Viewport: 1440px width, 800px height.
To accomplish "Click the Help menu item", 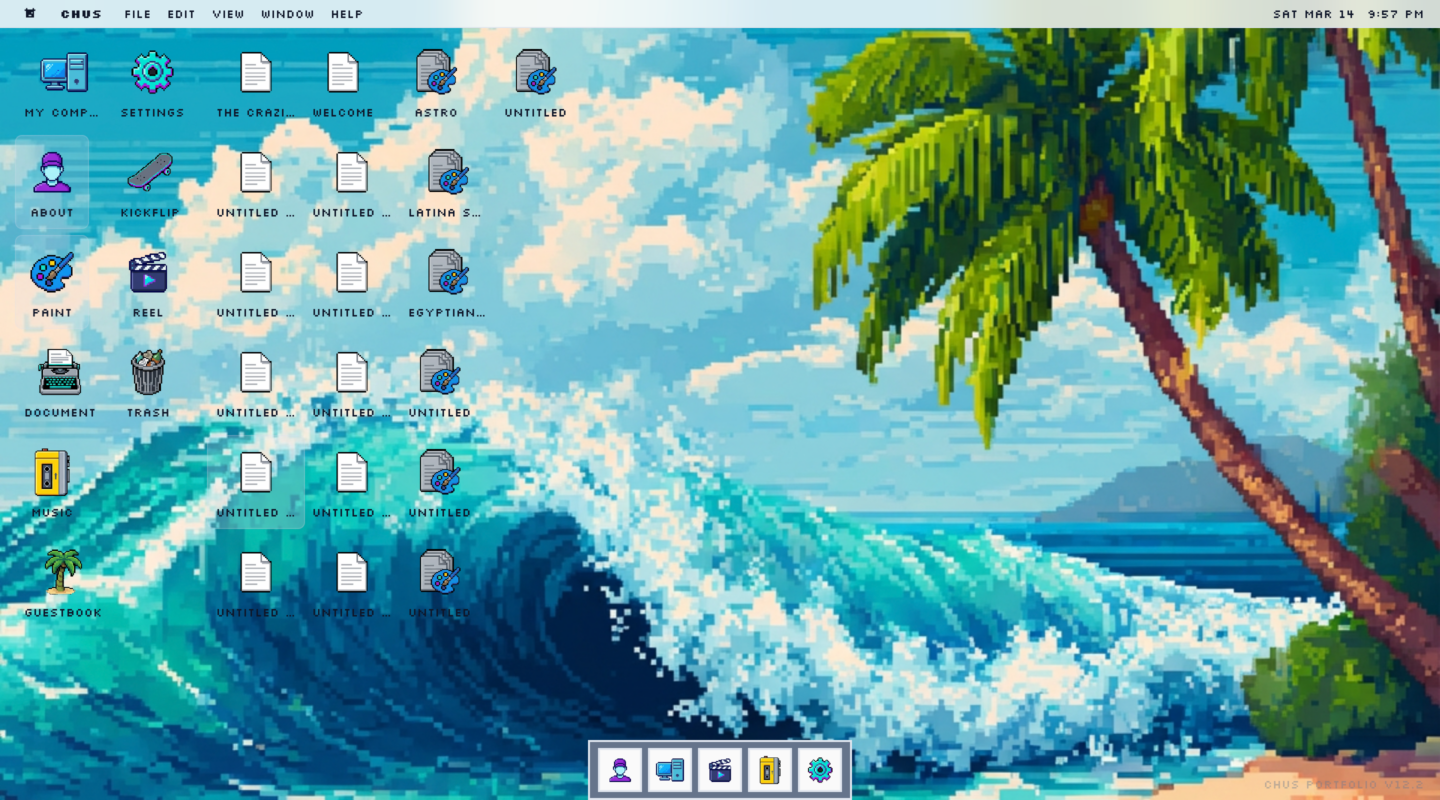I will point(346,14).
